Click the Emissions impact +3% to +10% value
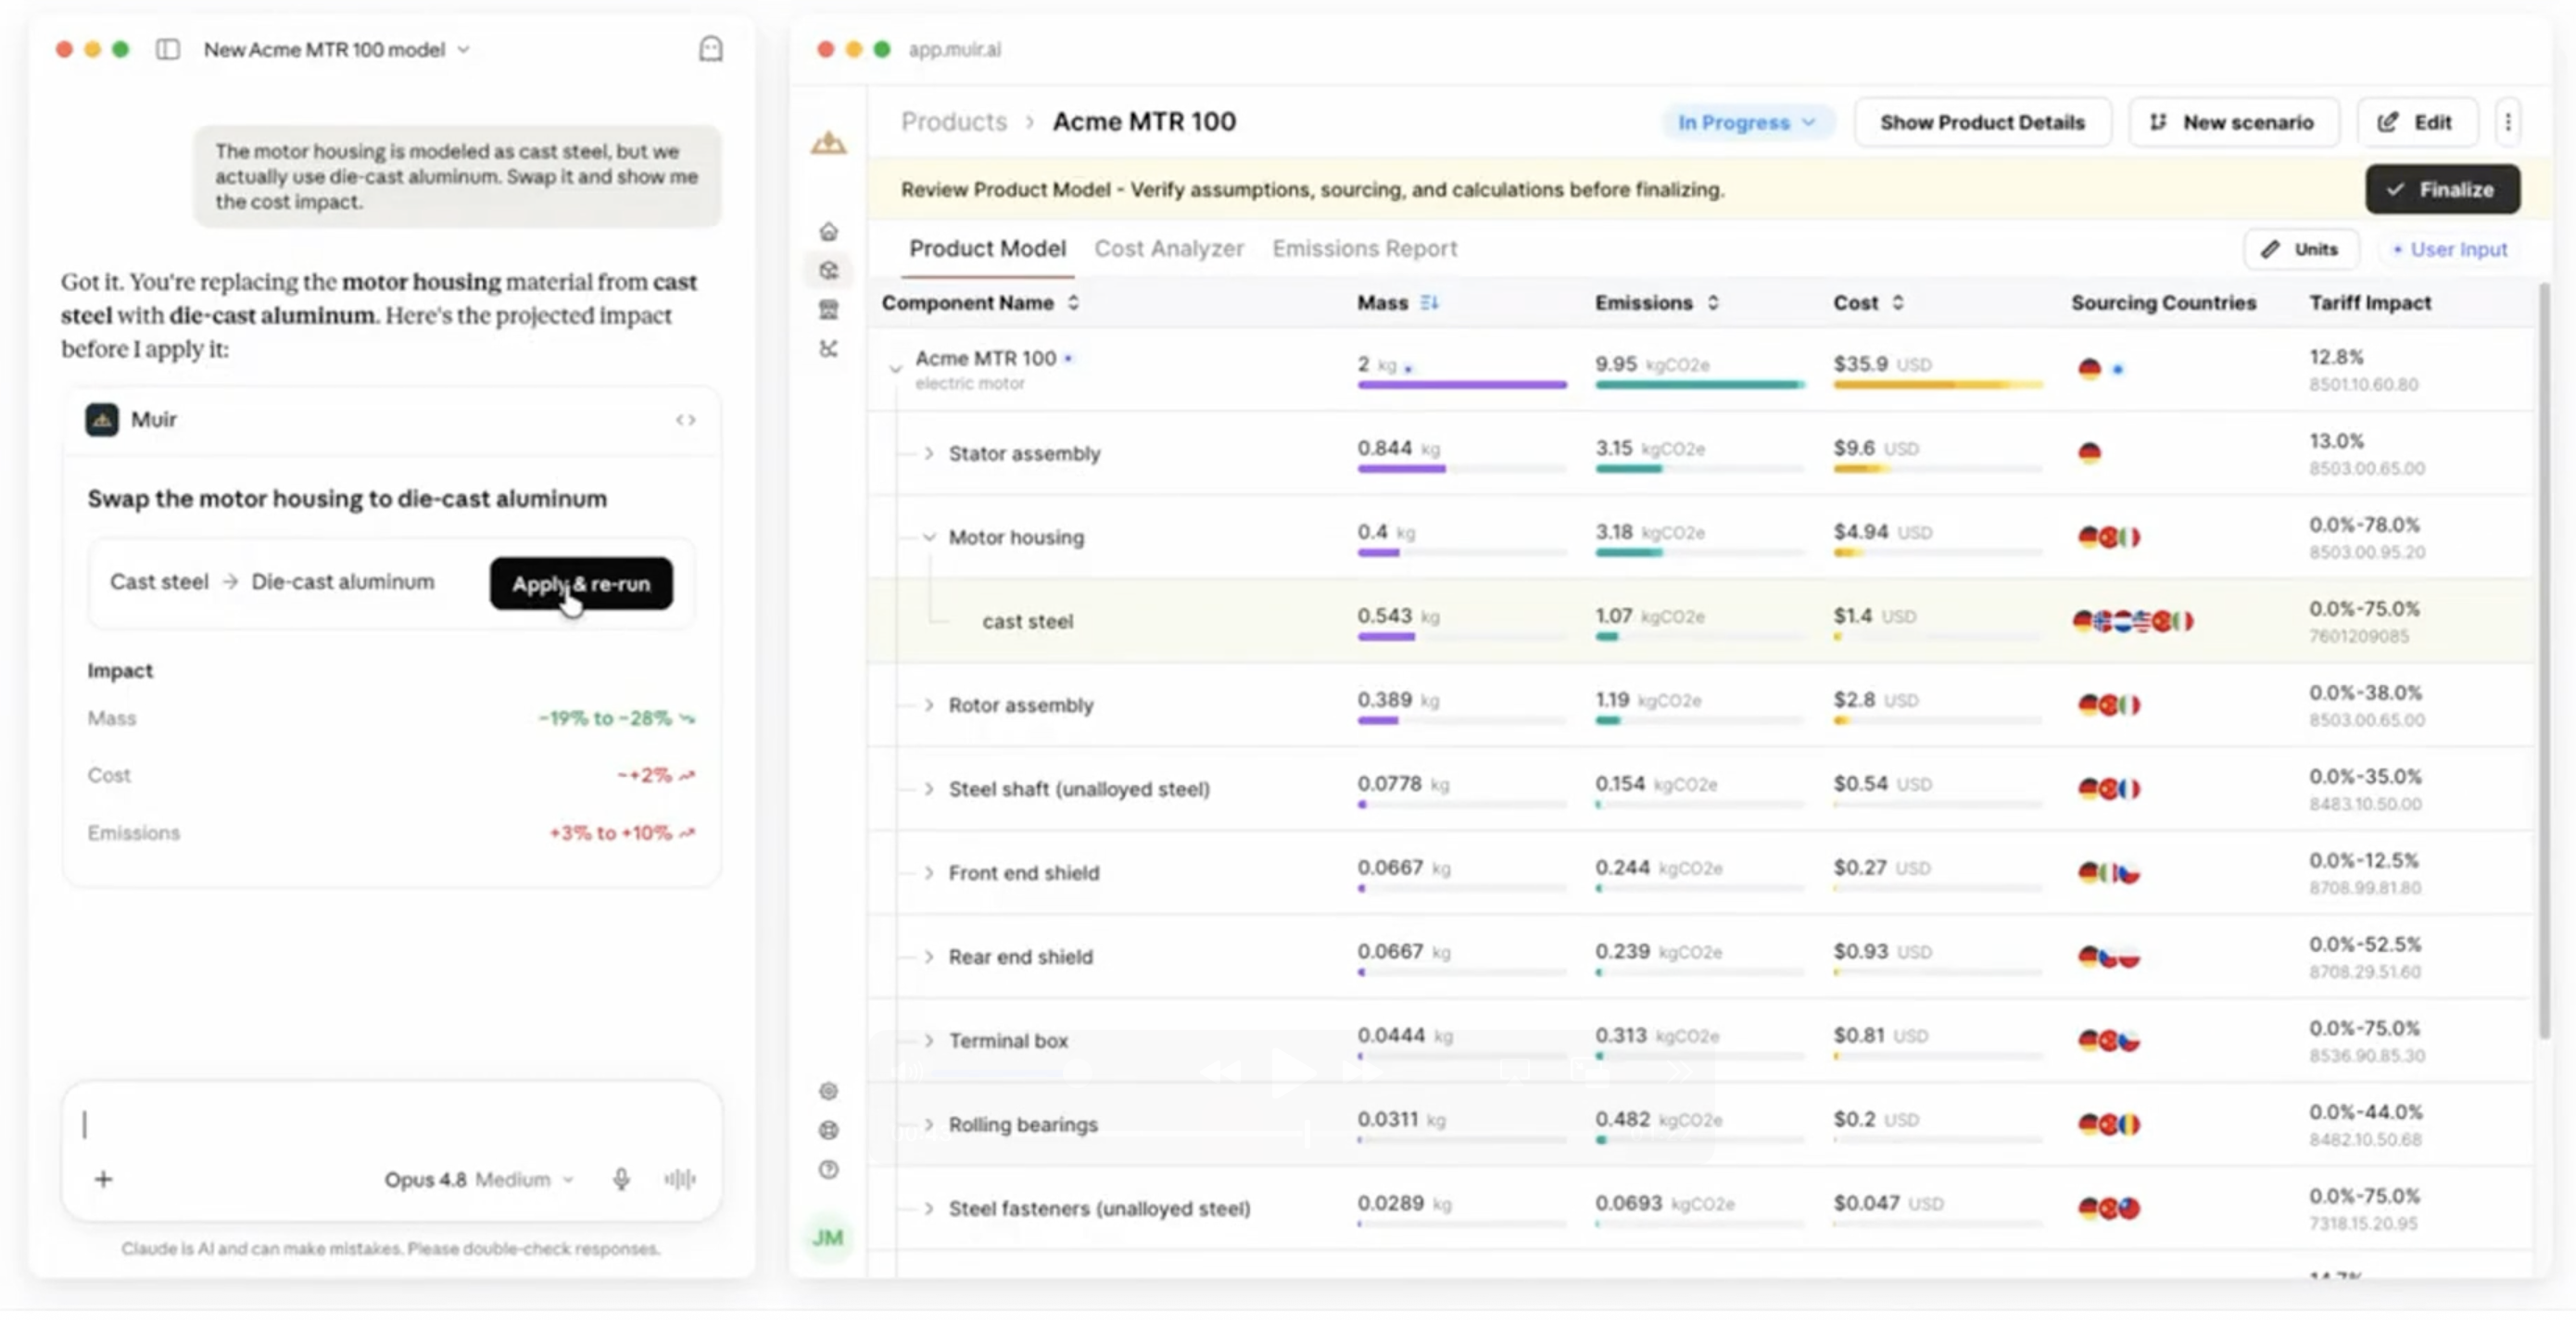 tap(610, 833)
